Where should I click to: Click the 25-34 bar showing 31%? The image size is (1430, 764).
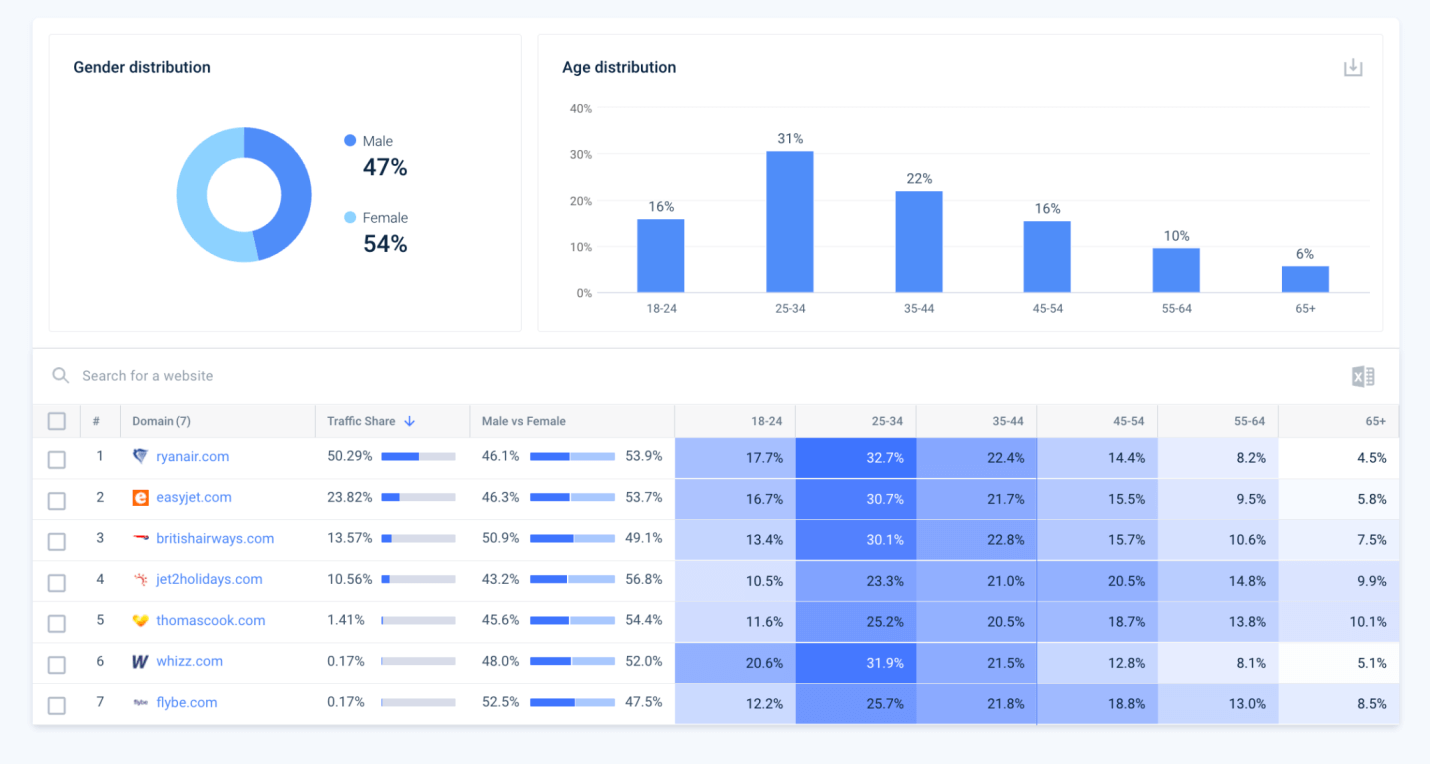click(790, 222)
